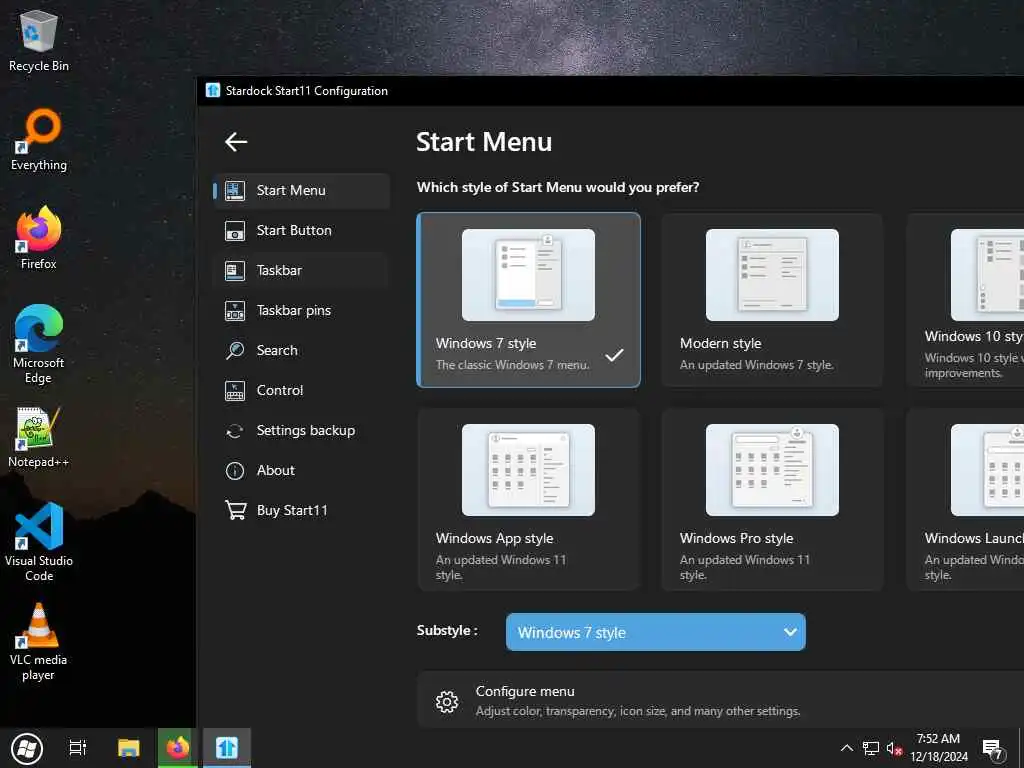Viewport: 1024px width, 768px height.
Task: Switch to Firefox on the taskbar
Action: coord(177,748)
